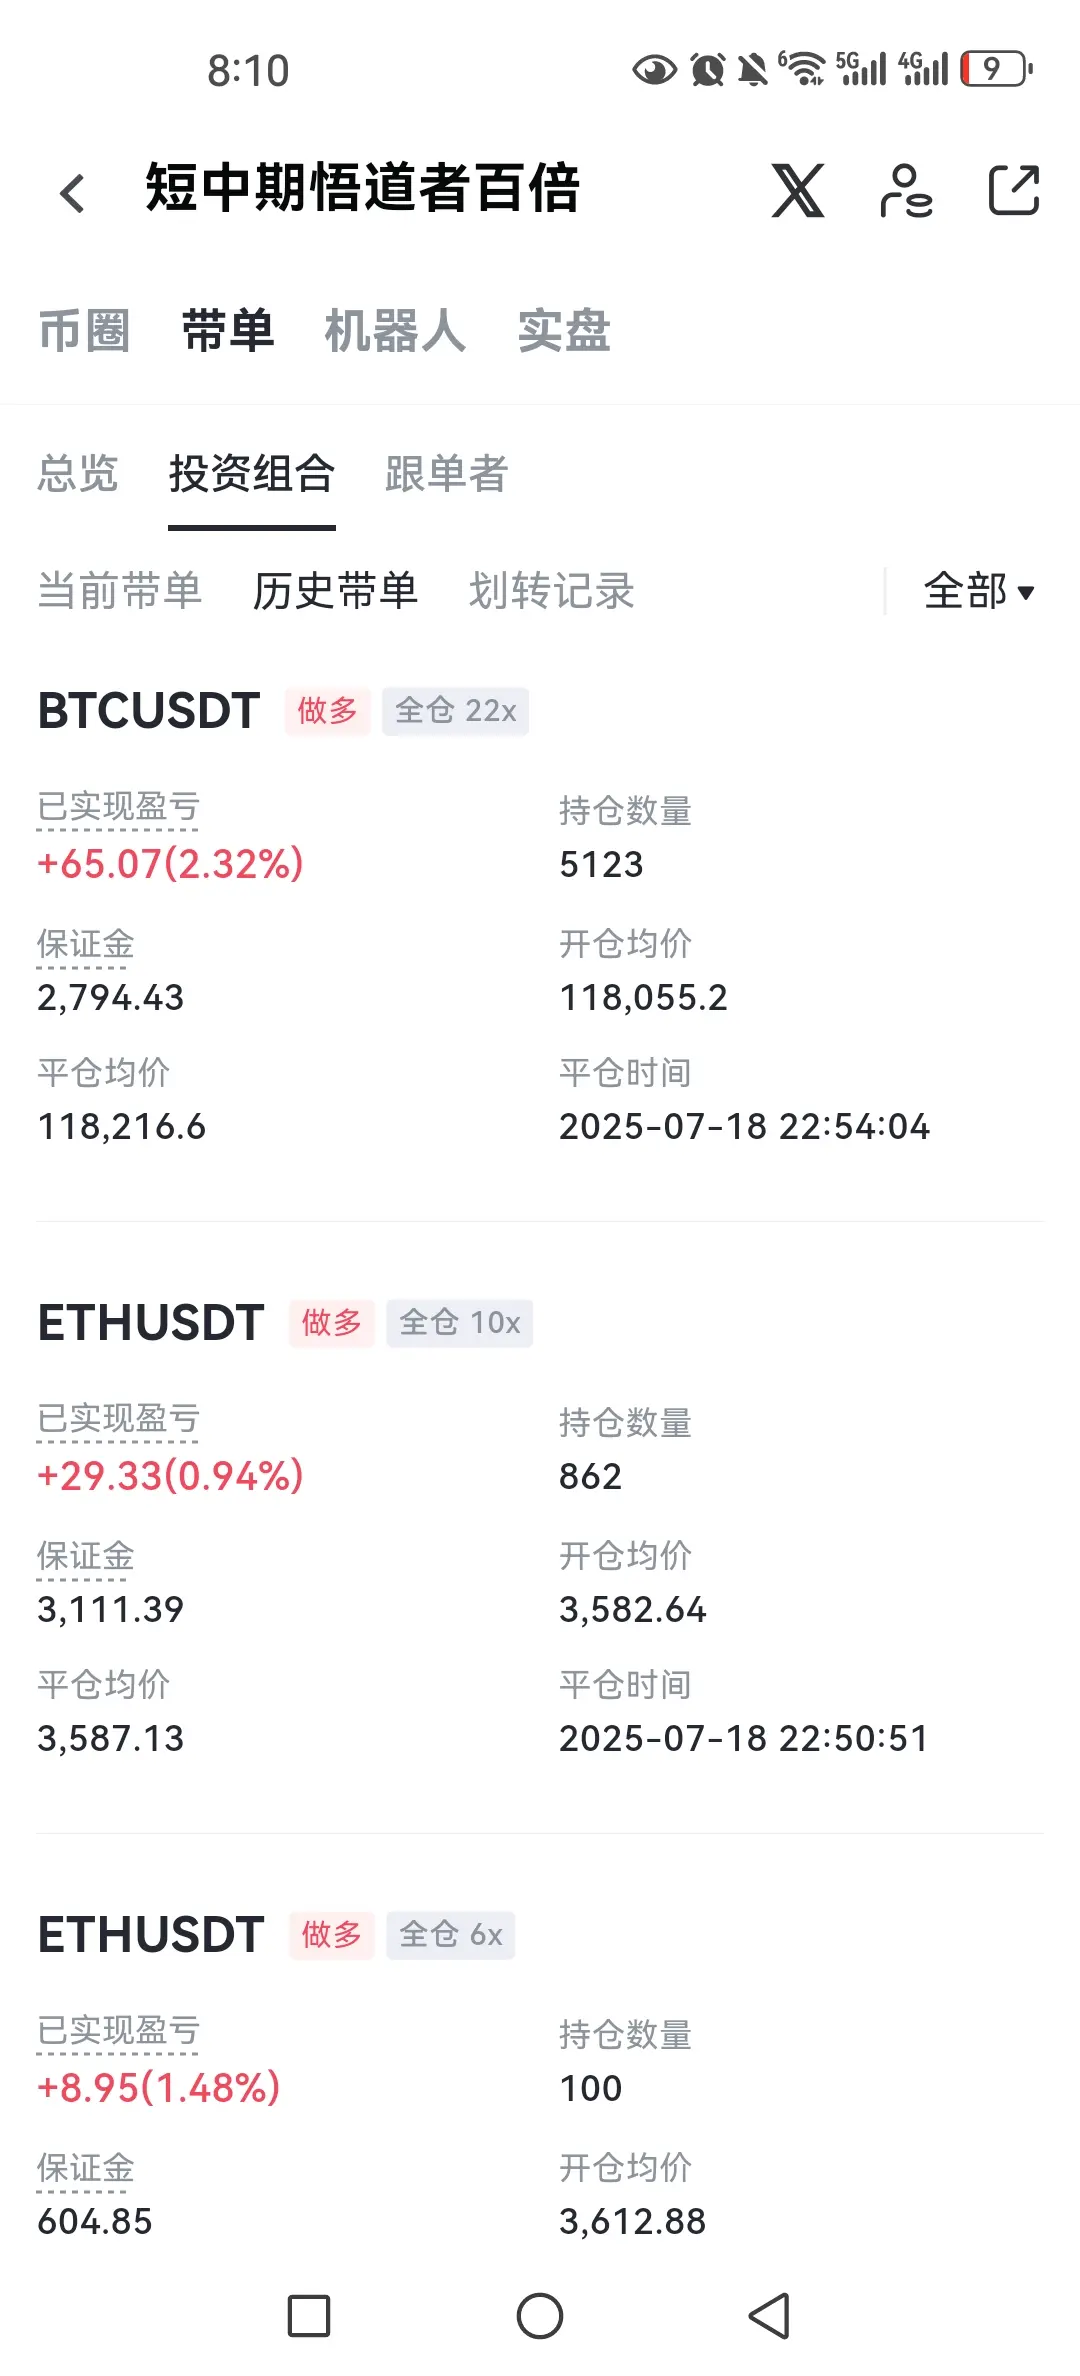
Task: Tap the copy-trader profile coins icon
Action: click(906, 190)
